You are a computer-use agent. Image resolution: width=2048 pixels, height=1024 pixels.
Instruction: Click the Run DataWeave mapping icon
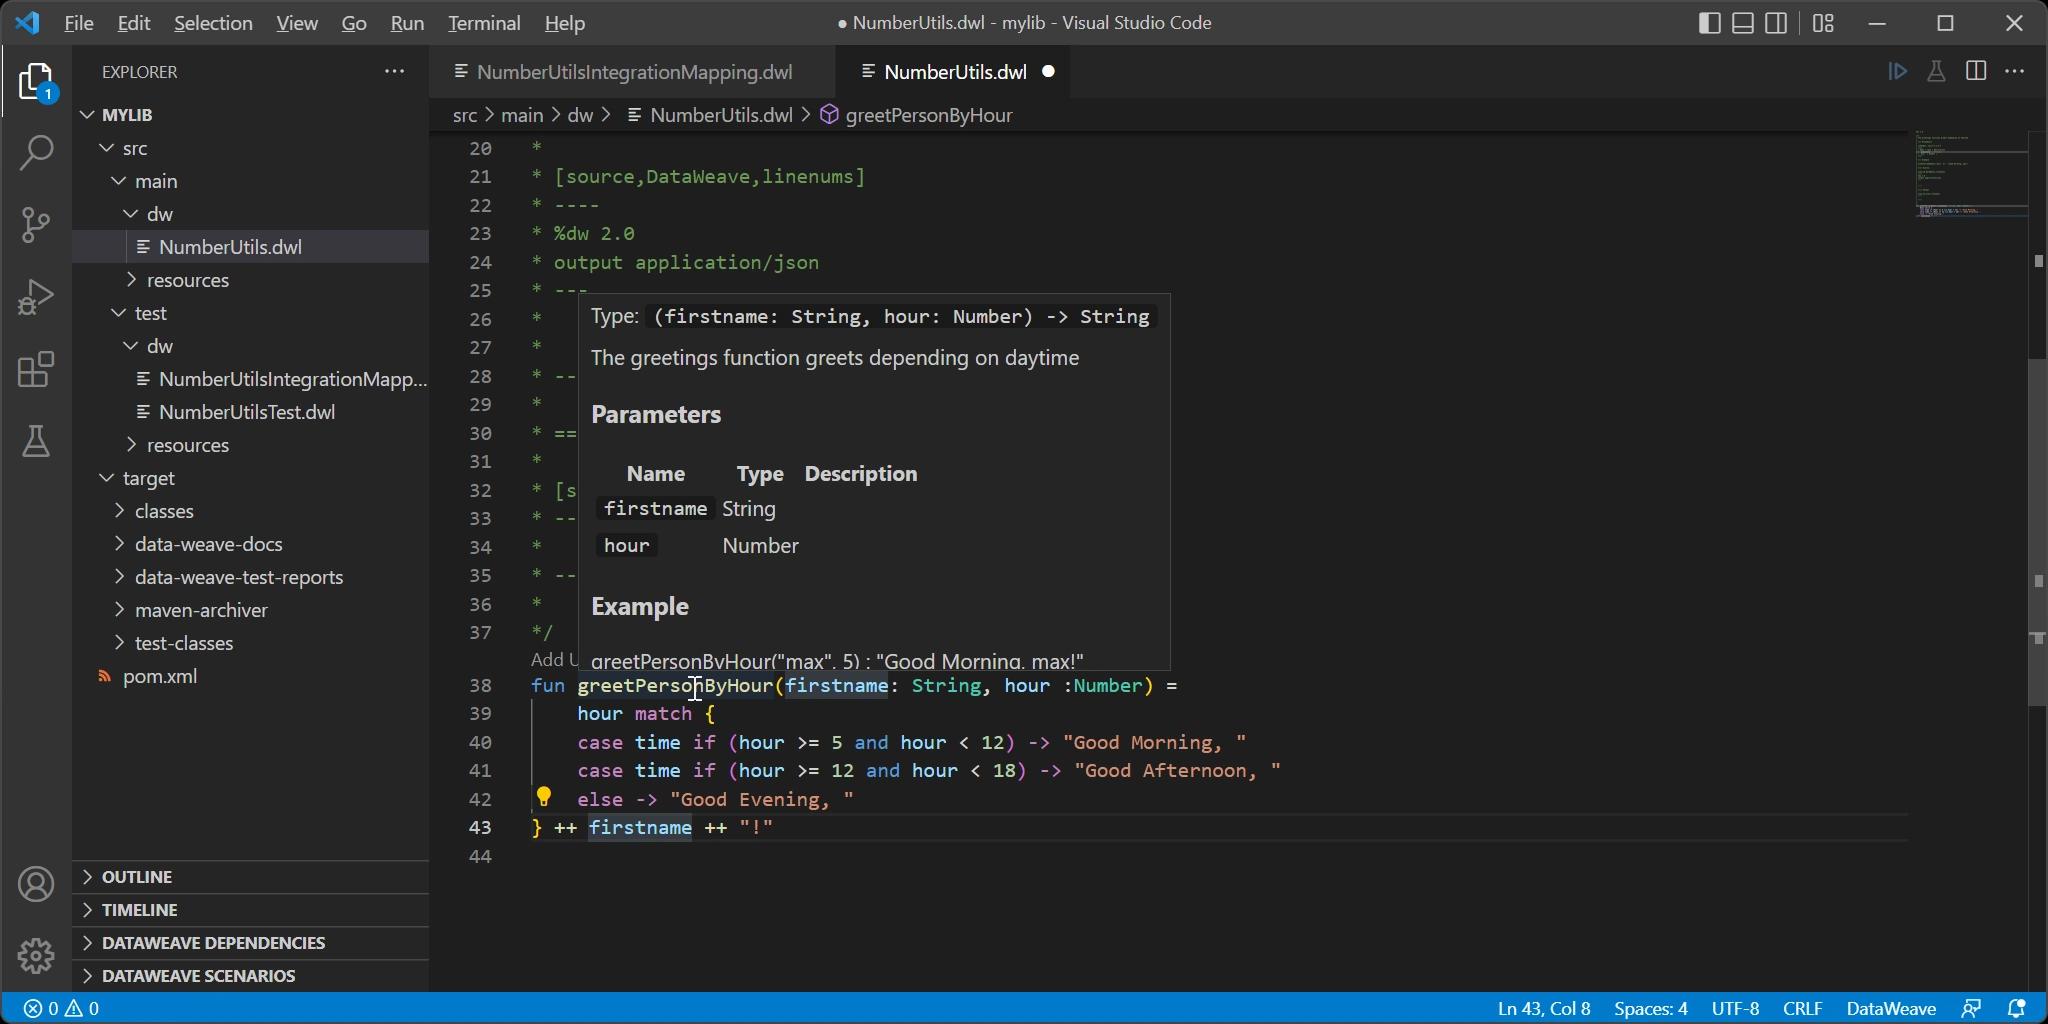click(1897, 72)
